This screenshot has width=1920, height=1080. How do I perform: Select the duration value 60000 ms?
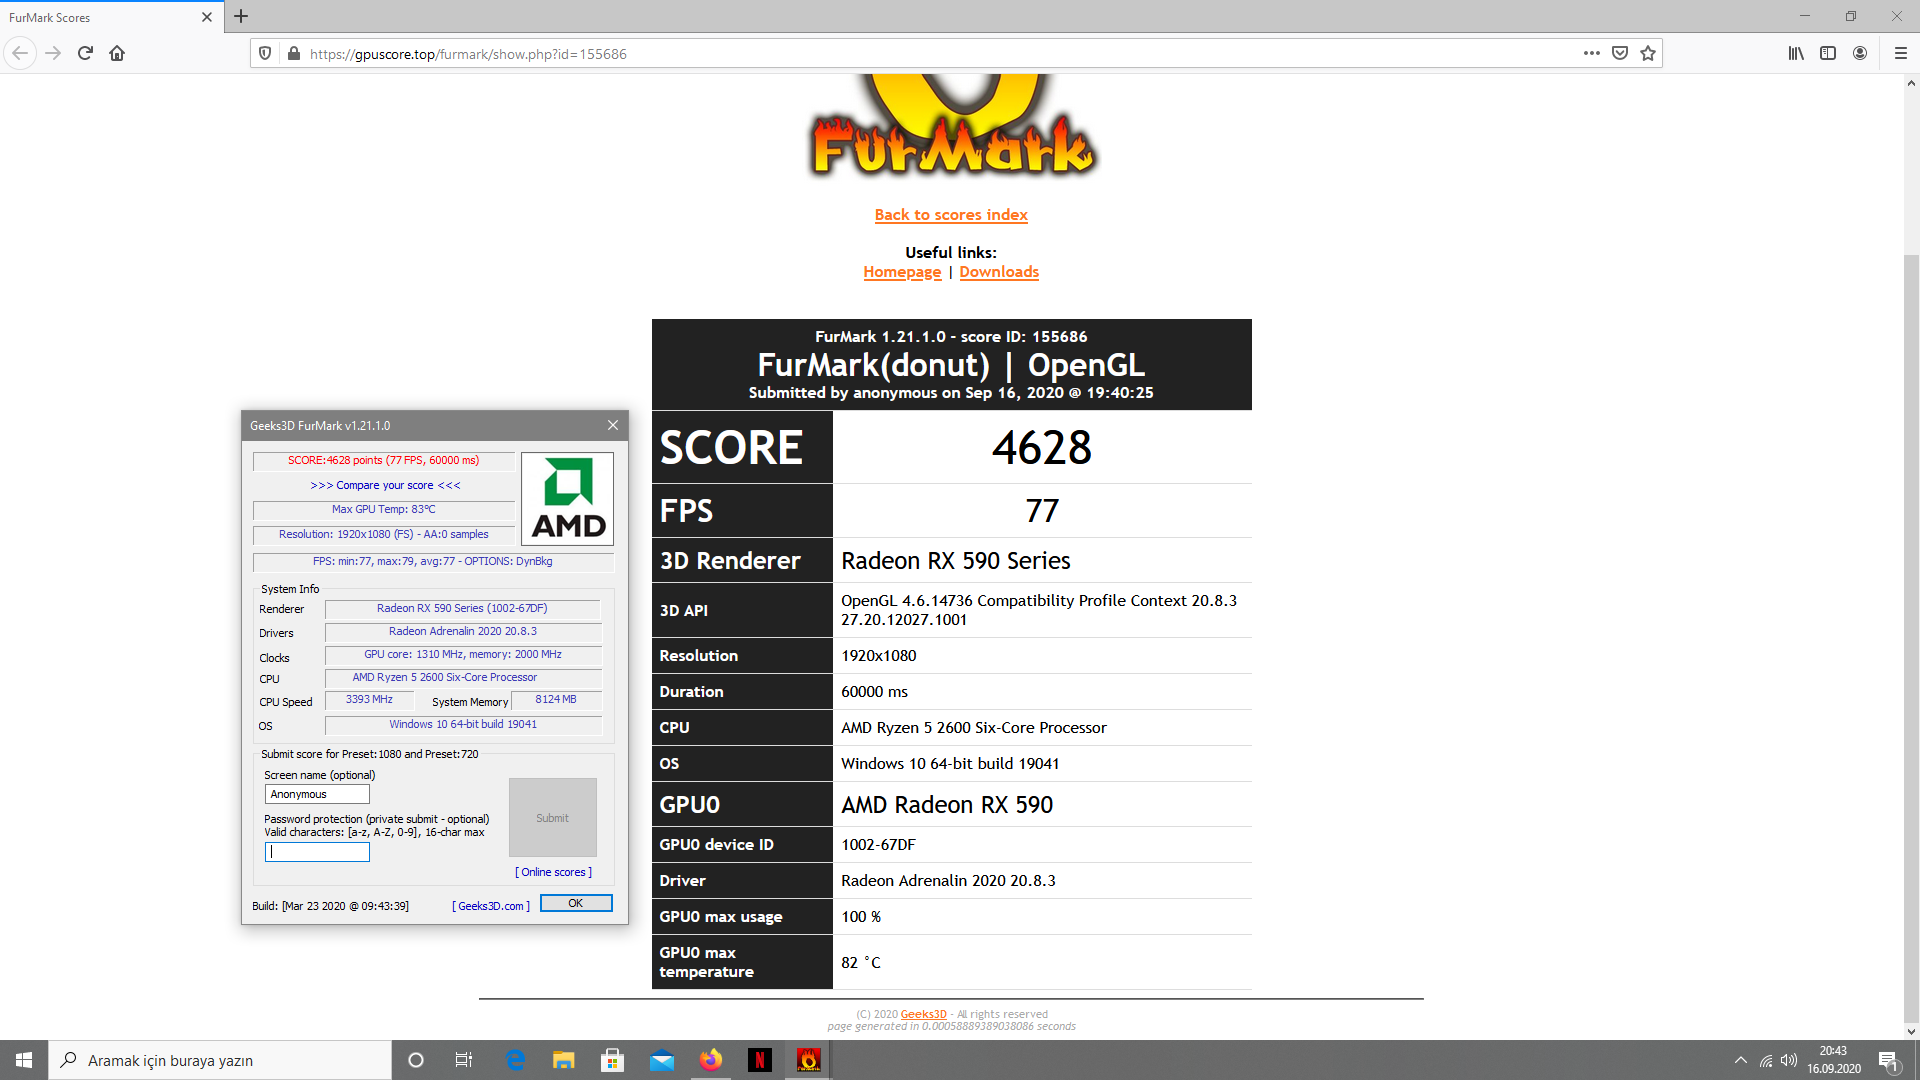pyautogui.click(x=875, y=692)
